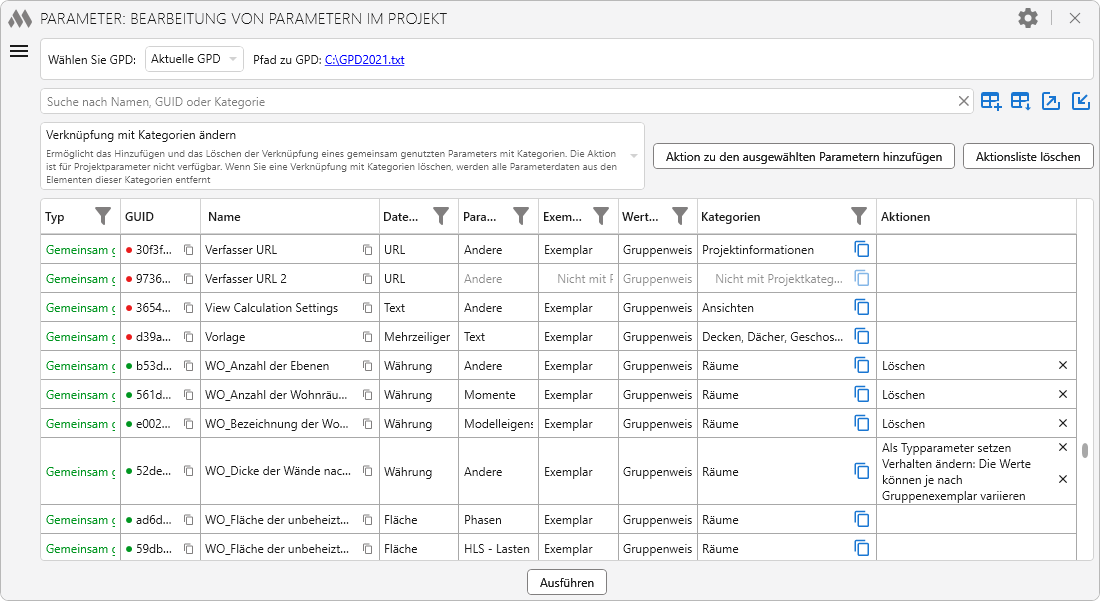The image size is (1100, 601).
Task: Click the import arrow icon (pointing down-left)
Action: tap(1081, 101)
